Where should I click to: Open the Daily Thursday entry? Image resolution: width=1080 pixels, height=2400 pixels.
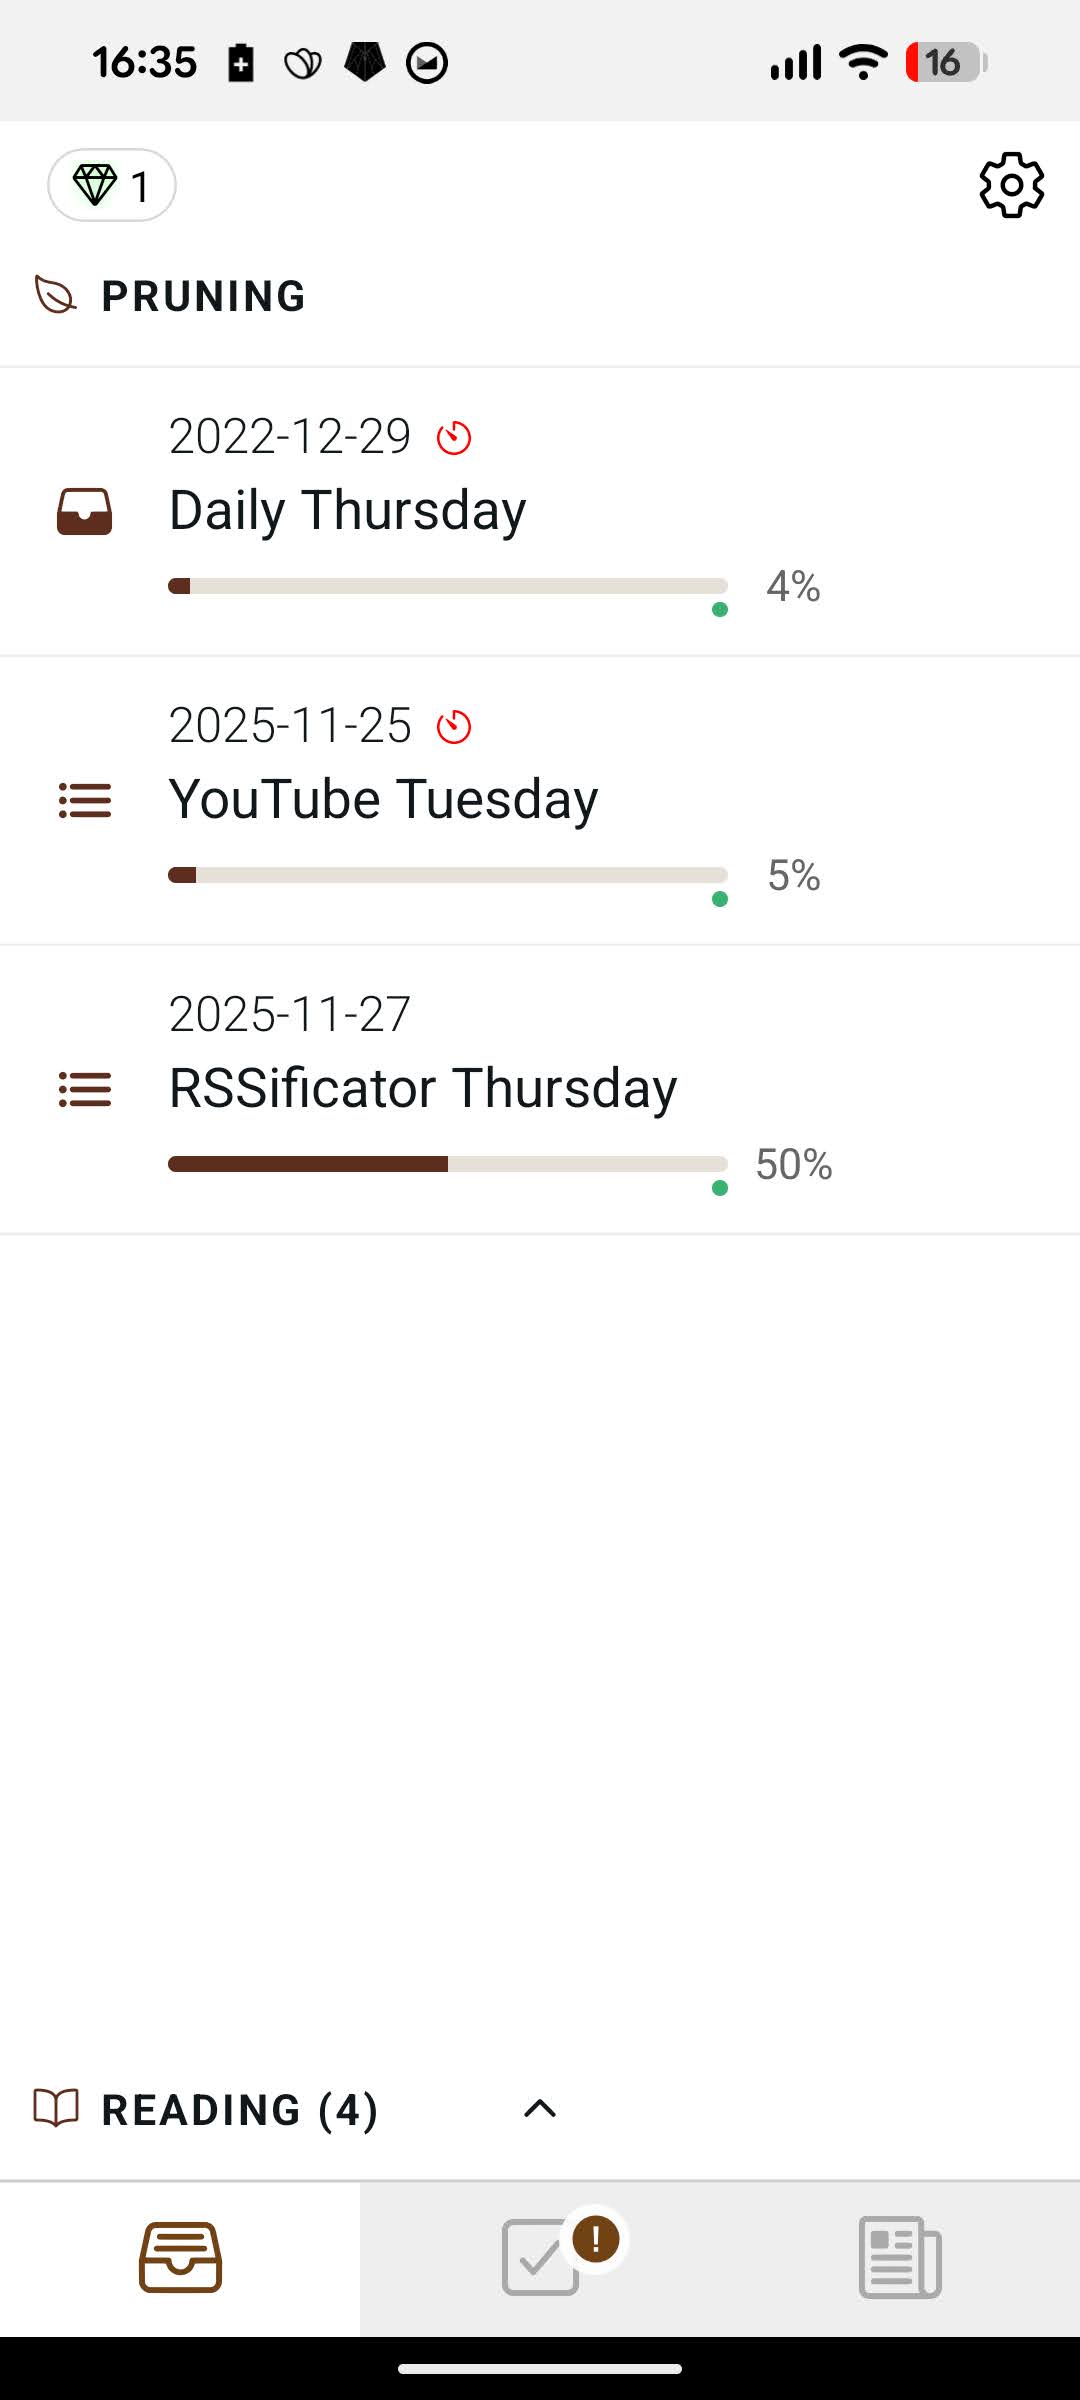click(x=347, y=511)
